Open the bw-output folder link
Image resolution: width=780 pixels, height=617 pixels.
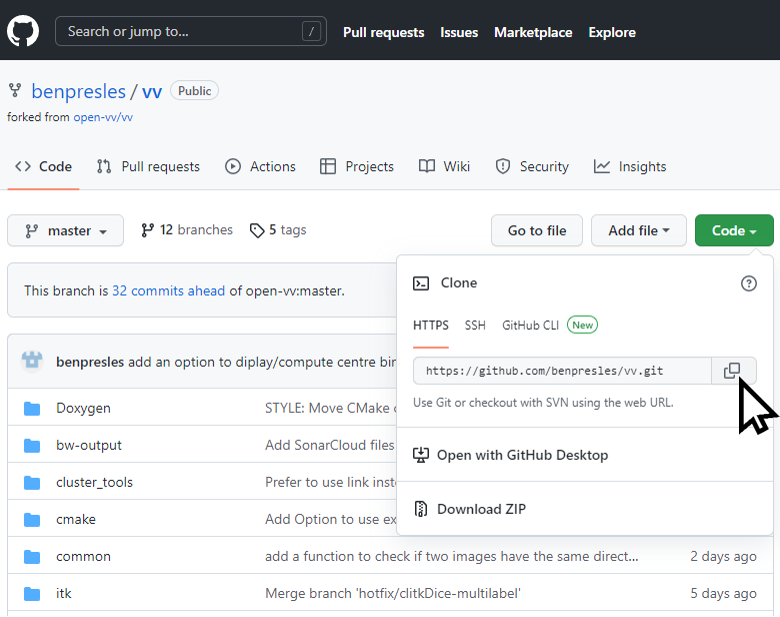pos(89,445)
